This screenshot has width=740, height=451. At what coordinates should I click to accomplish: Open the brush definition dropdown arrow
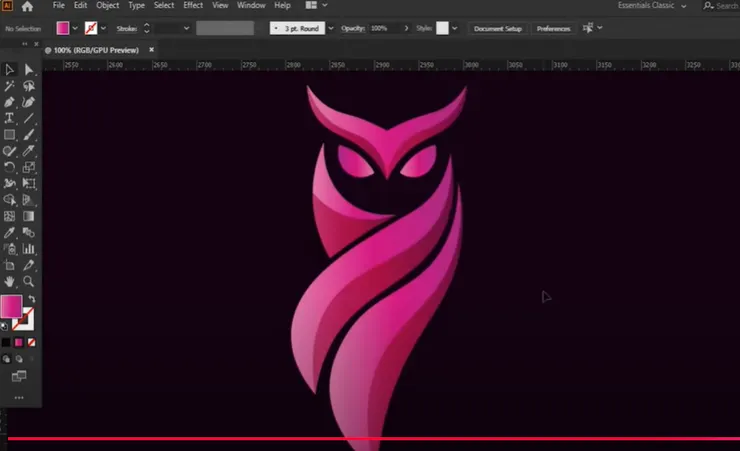tap(331, 28)
